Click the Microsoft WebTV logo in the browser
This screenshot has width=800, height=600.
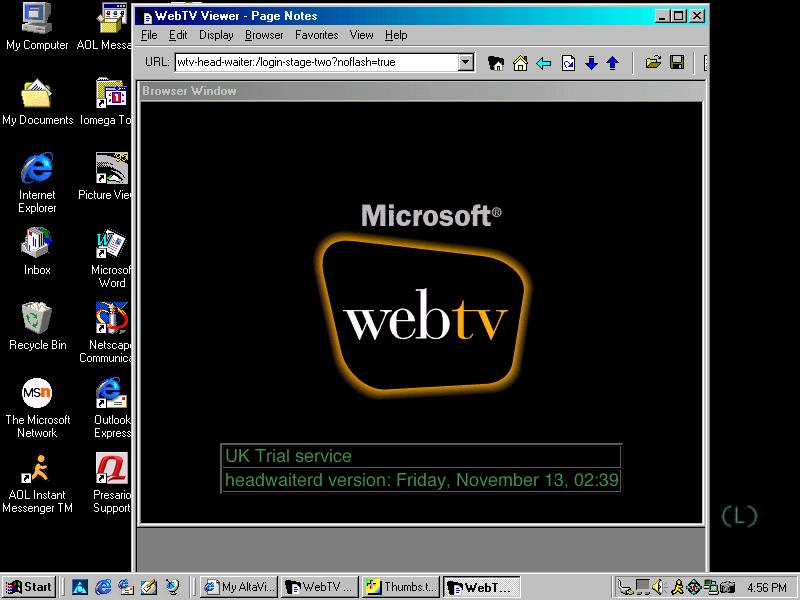424,301
